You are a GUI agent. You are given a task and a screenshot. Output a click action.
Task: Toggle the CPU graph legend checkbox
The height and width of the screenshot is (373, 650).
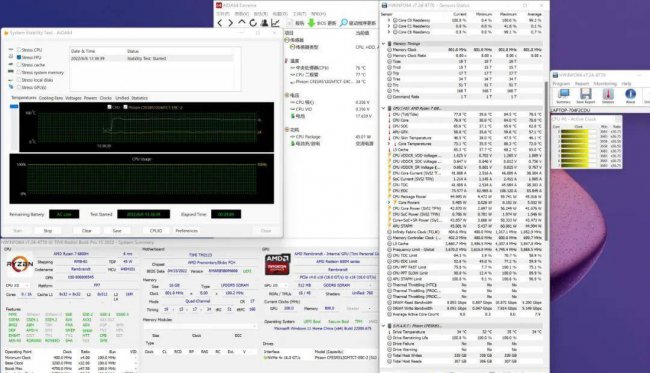point(109,107)
